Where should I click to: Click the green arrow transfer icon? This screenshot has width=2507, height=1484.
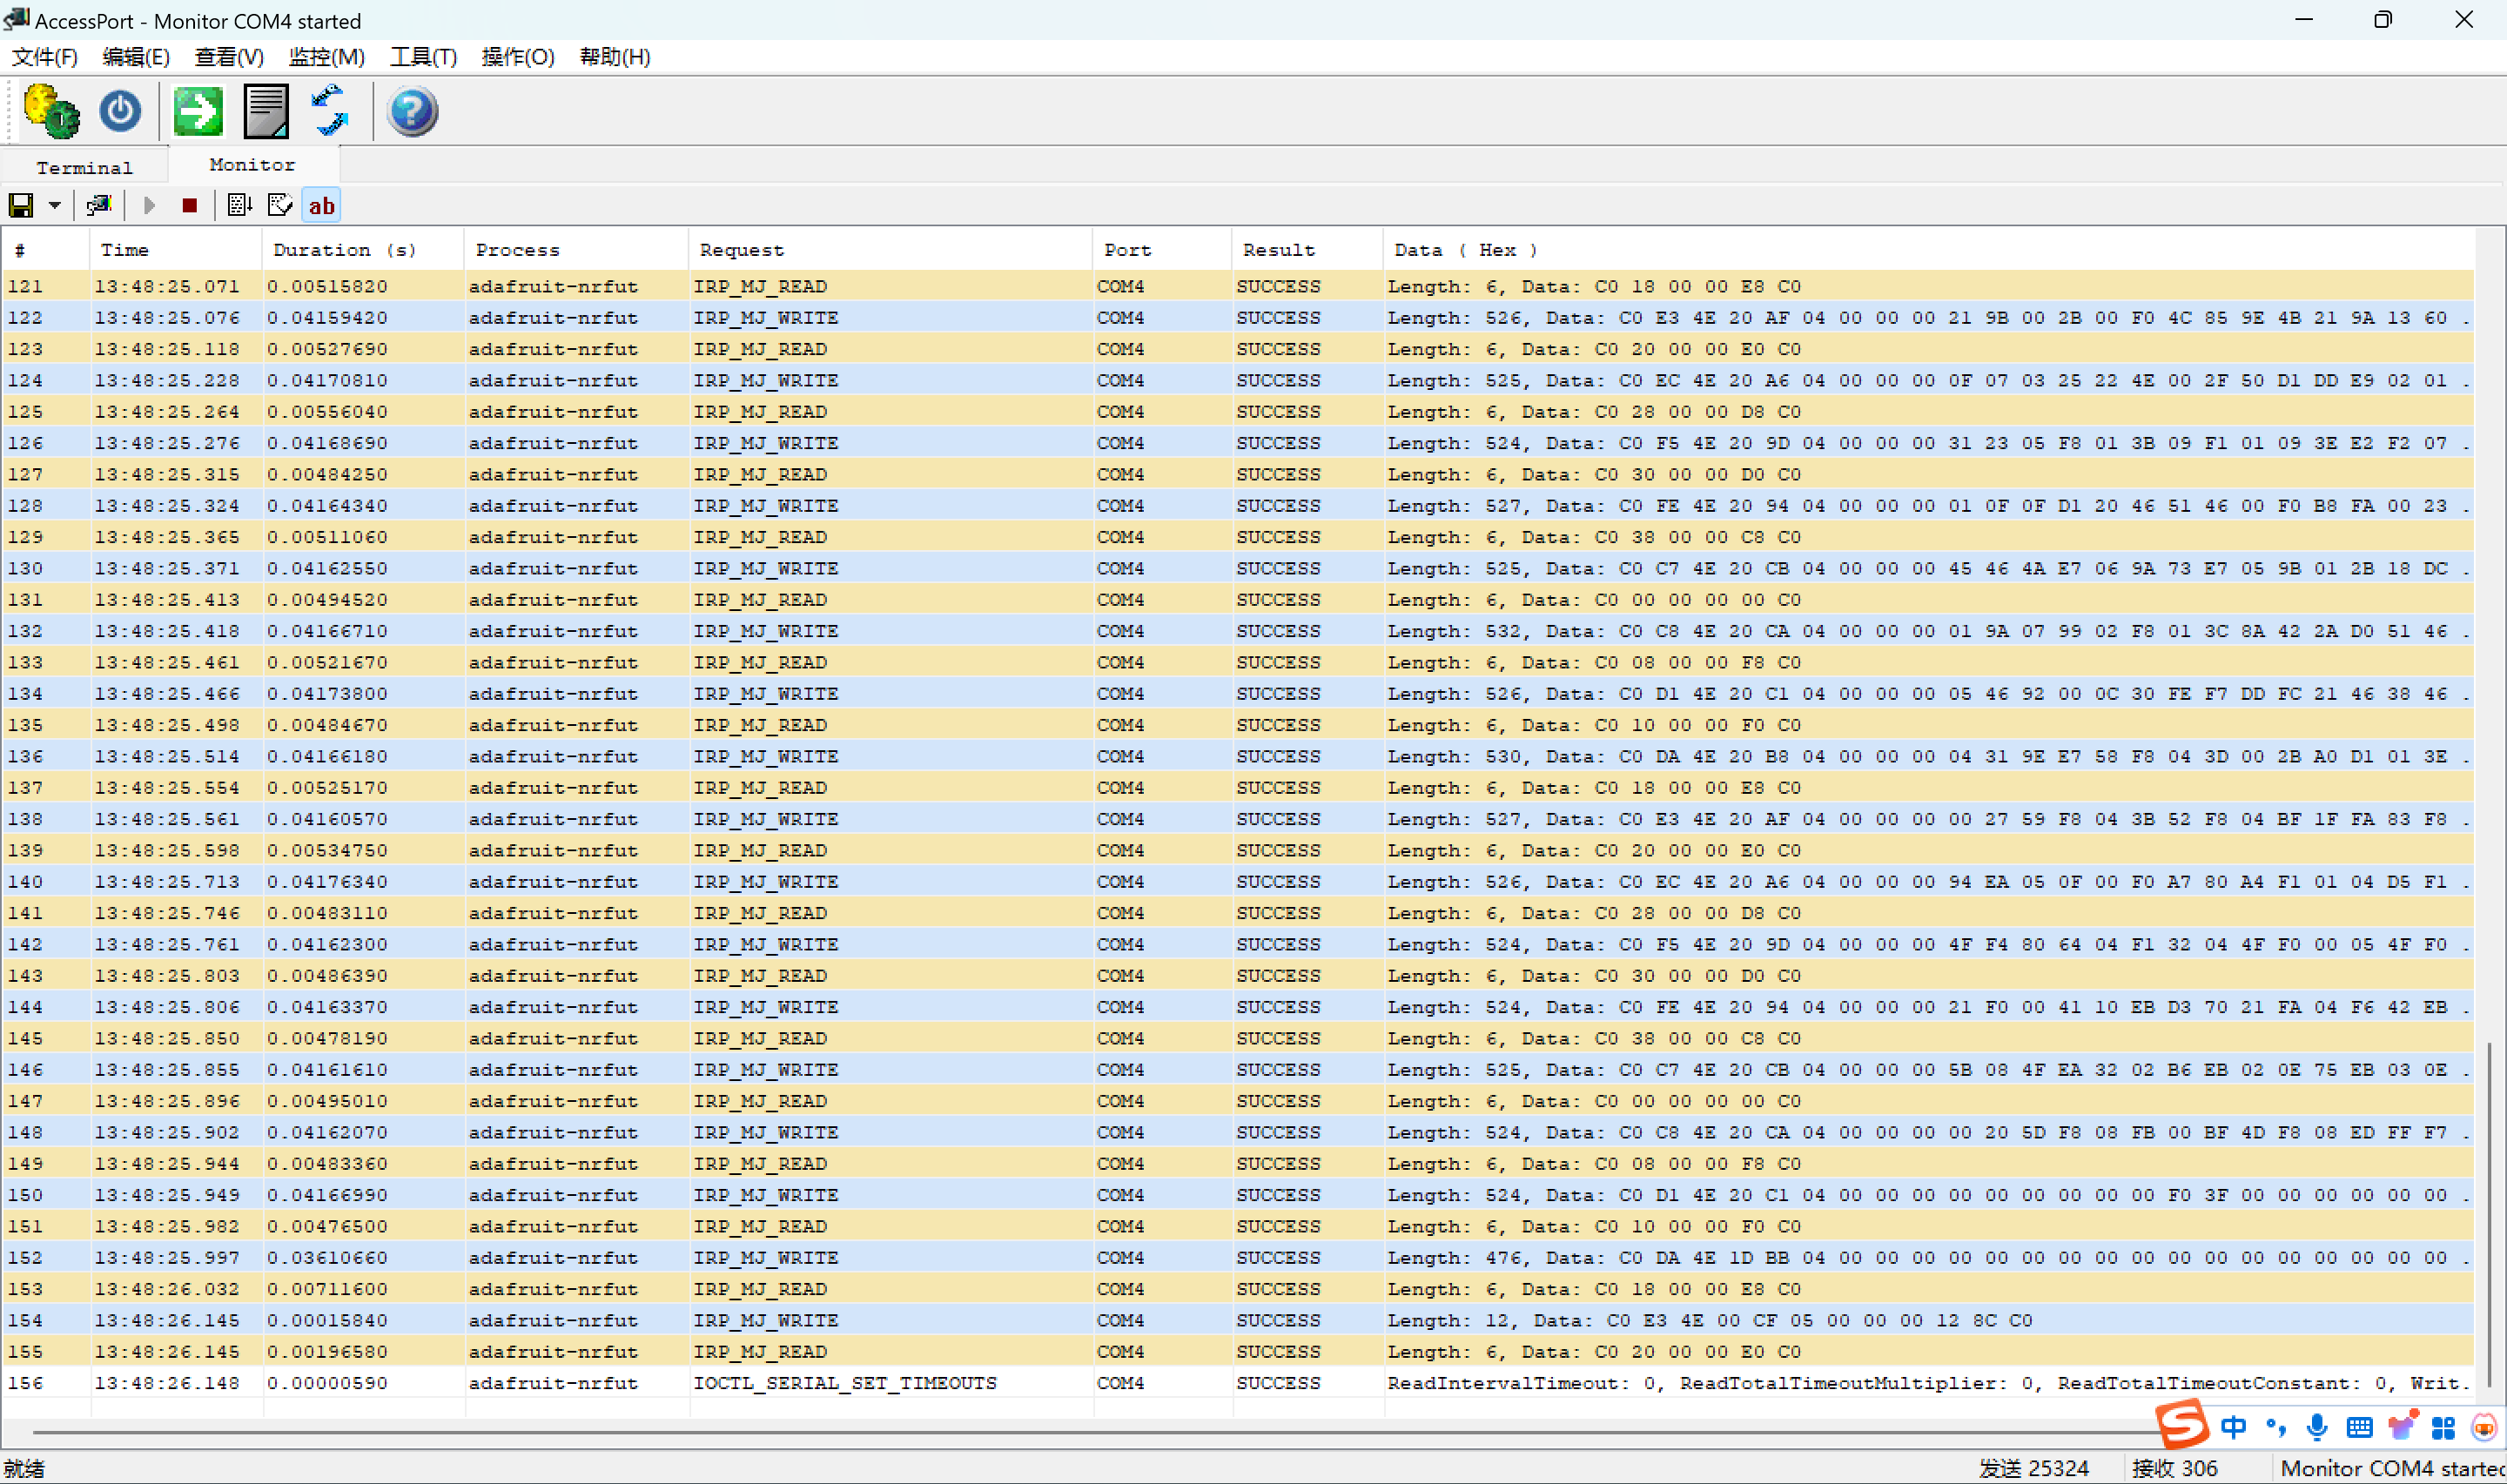(198, 111)
